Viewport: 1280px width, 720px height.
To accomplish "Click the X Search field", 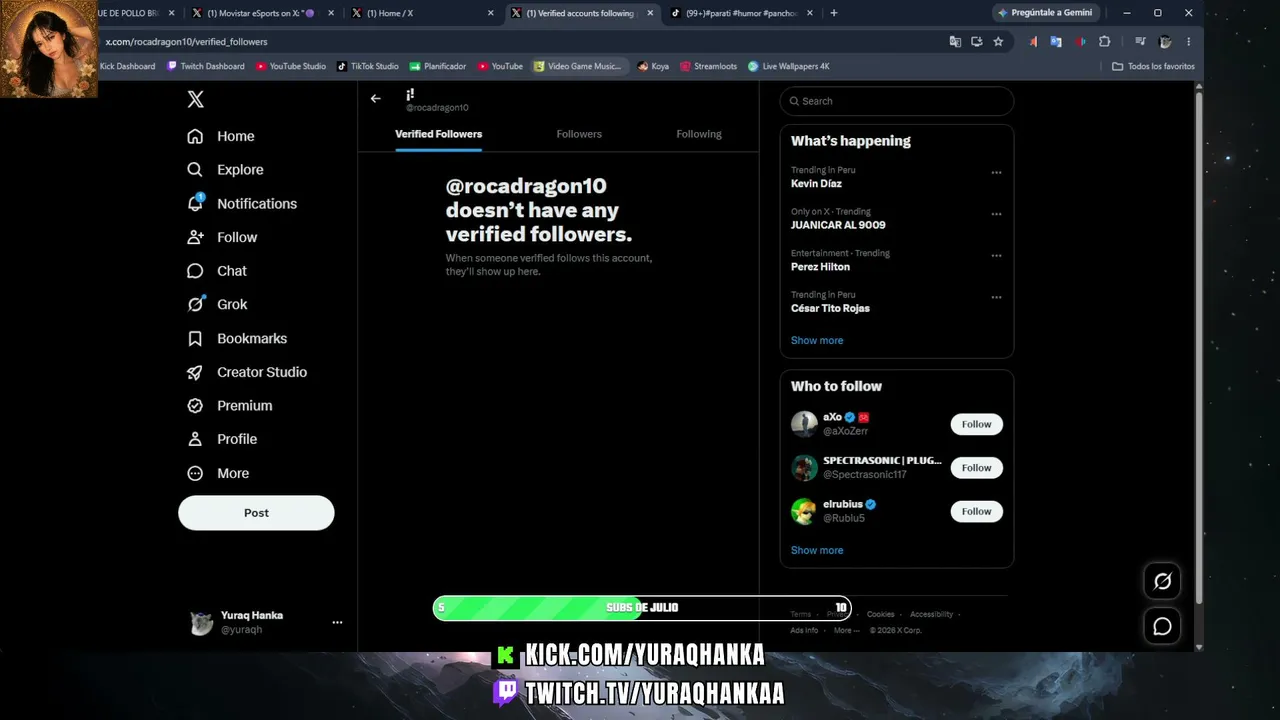I will pos(897,101).
